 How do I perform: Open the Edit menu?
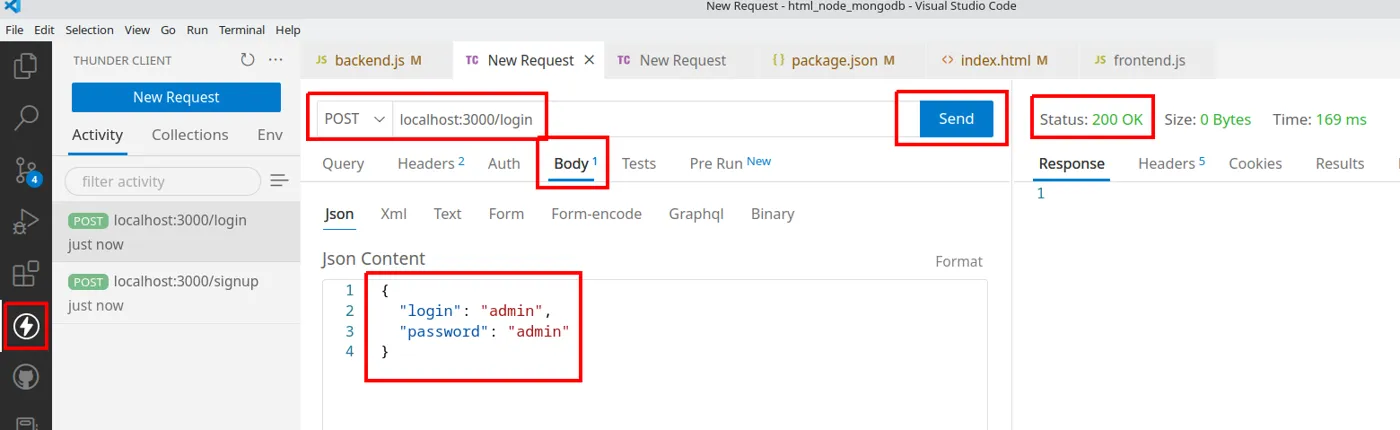click(x=44, y=30)
